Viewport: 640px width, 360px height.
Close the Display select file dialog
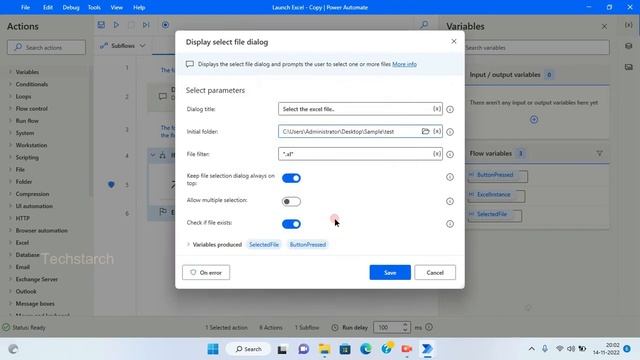(x=454, y=41)
